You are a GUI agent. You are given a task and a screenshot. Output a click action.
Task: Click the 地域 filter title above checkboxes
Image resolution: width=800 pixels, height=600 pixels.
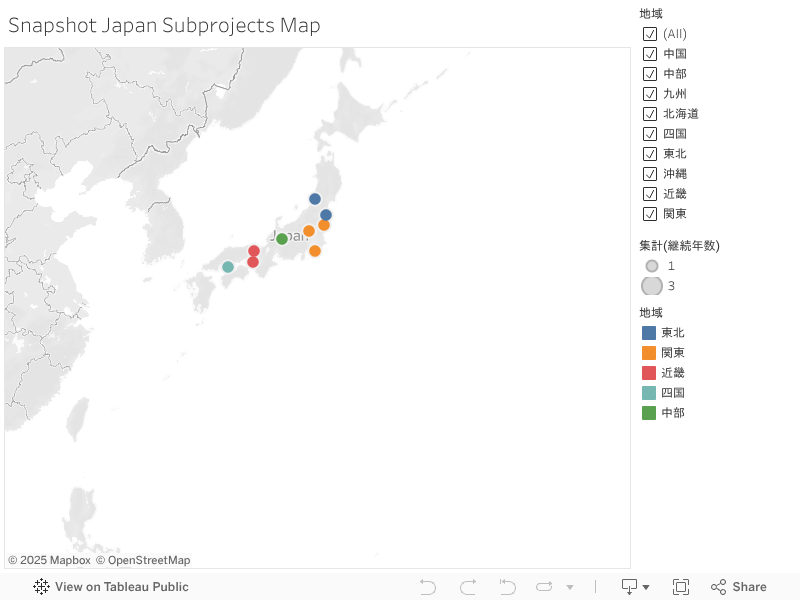[651, 14]
